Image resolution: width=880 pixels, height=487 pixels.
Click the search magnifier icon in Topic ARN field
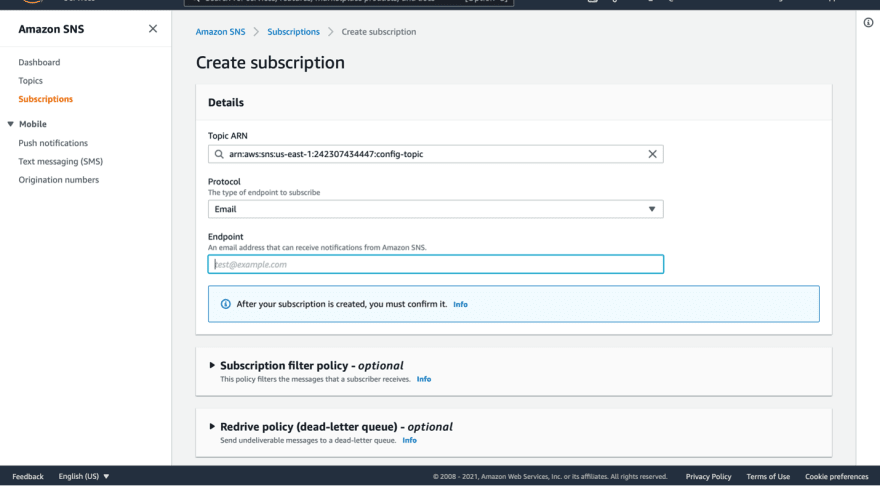[219, 154]
